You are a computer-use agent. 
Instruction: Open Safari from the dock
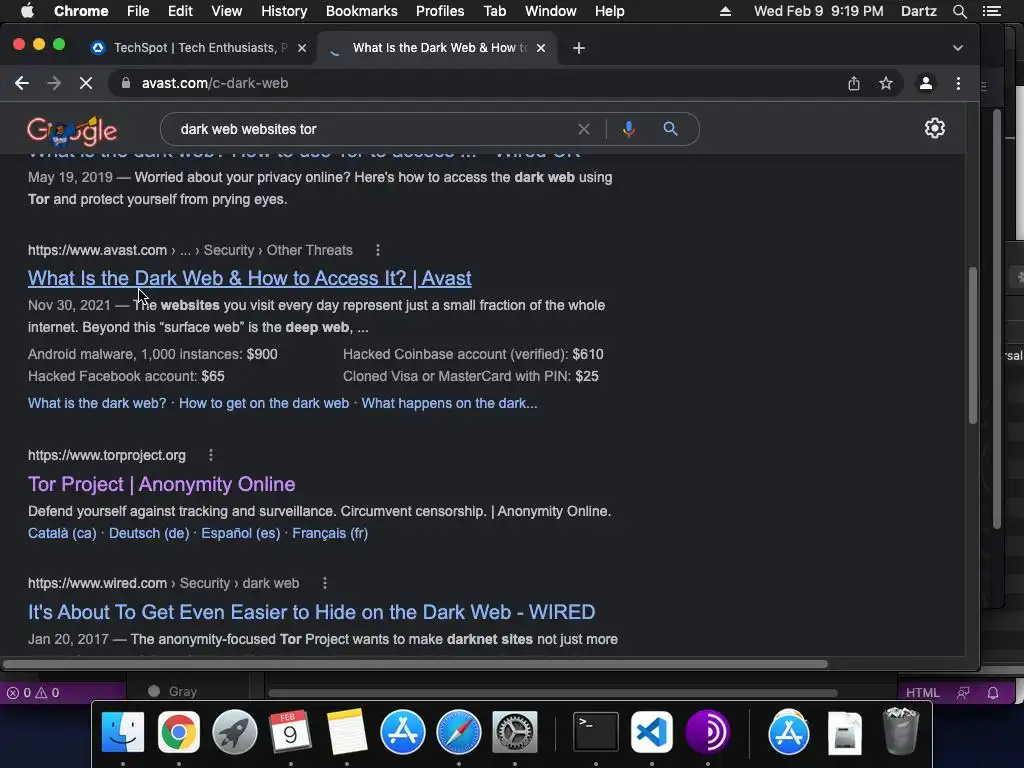tap(458, 731)
